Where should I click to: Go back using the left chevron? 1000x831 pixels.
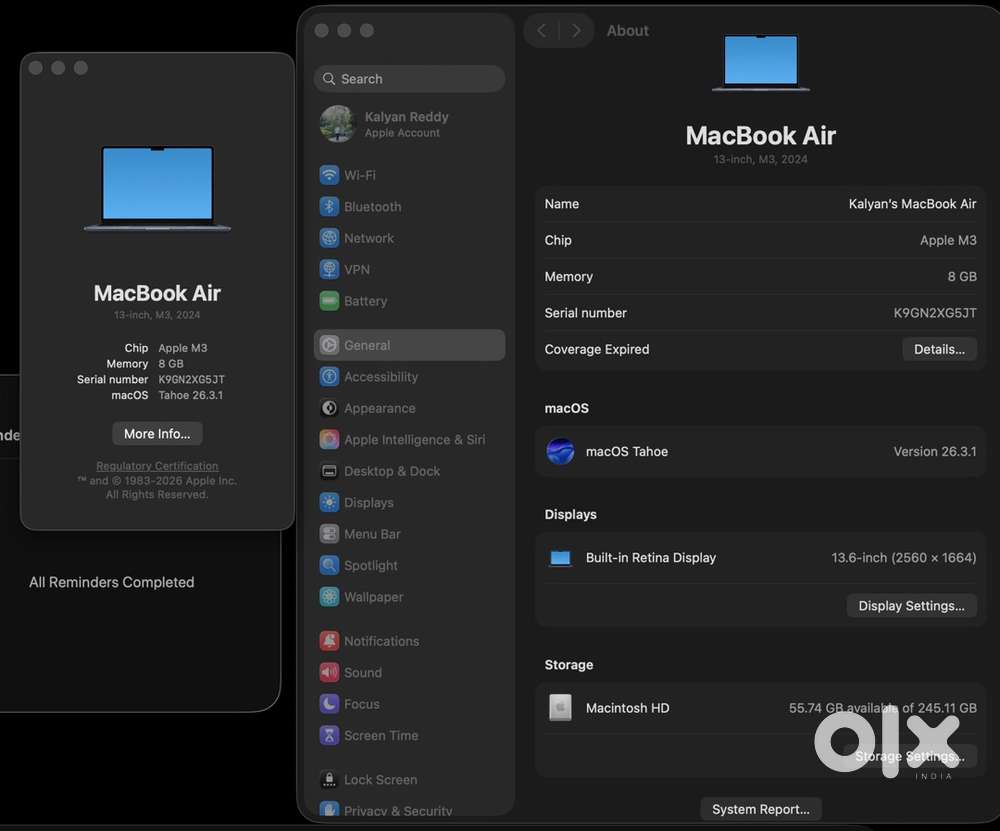[542, 31]
